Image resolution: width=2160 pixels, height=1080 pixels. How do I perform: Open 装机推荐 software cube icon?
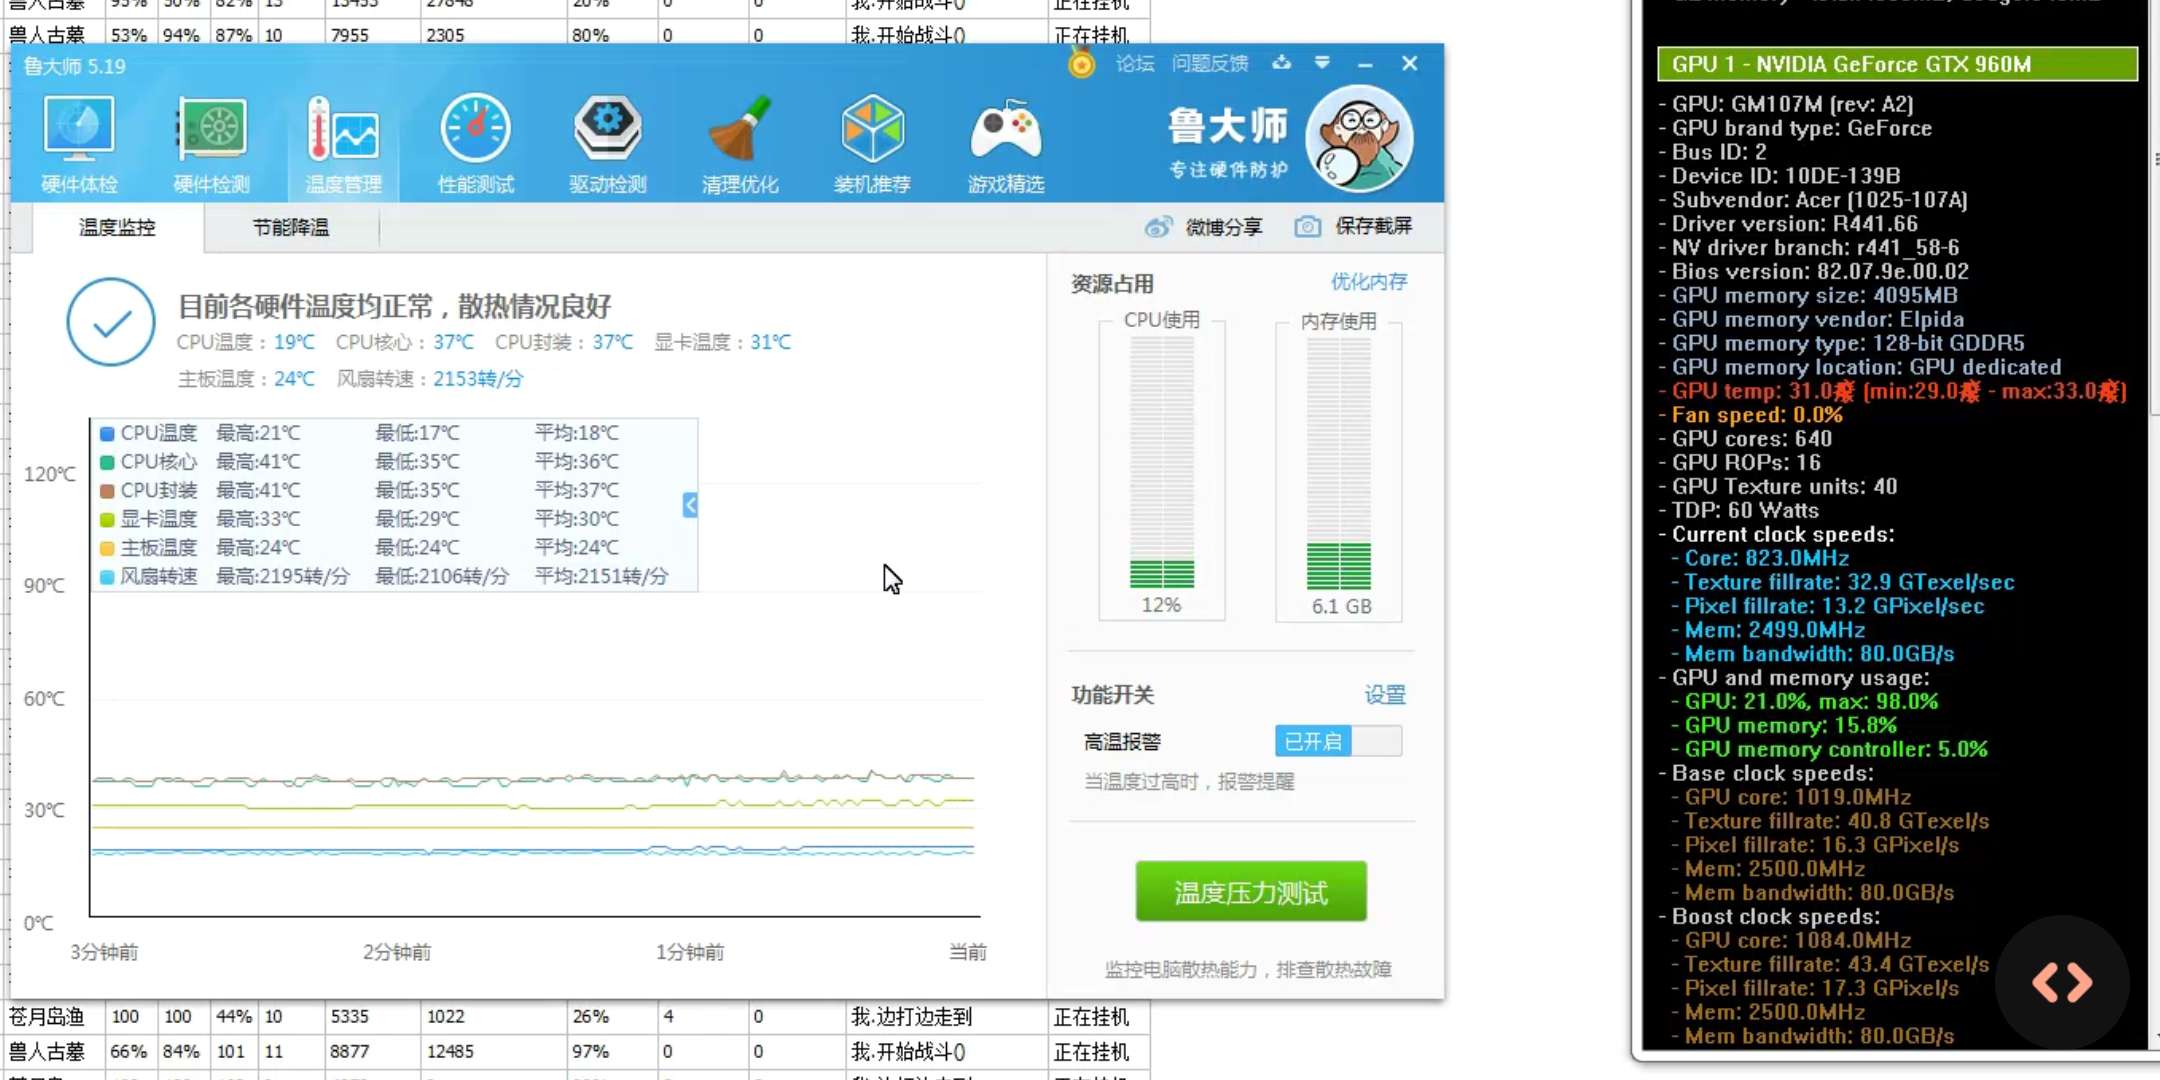(872, 144)
